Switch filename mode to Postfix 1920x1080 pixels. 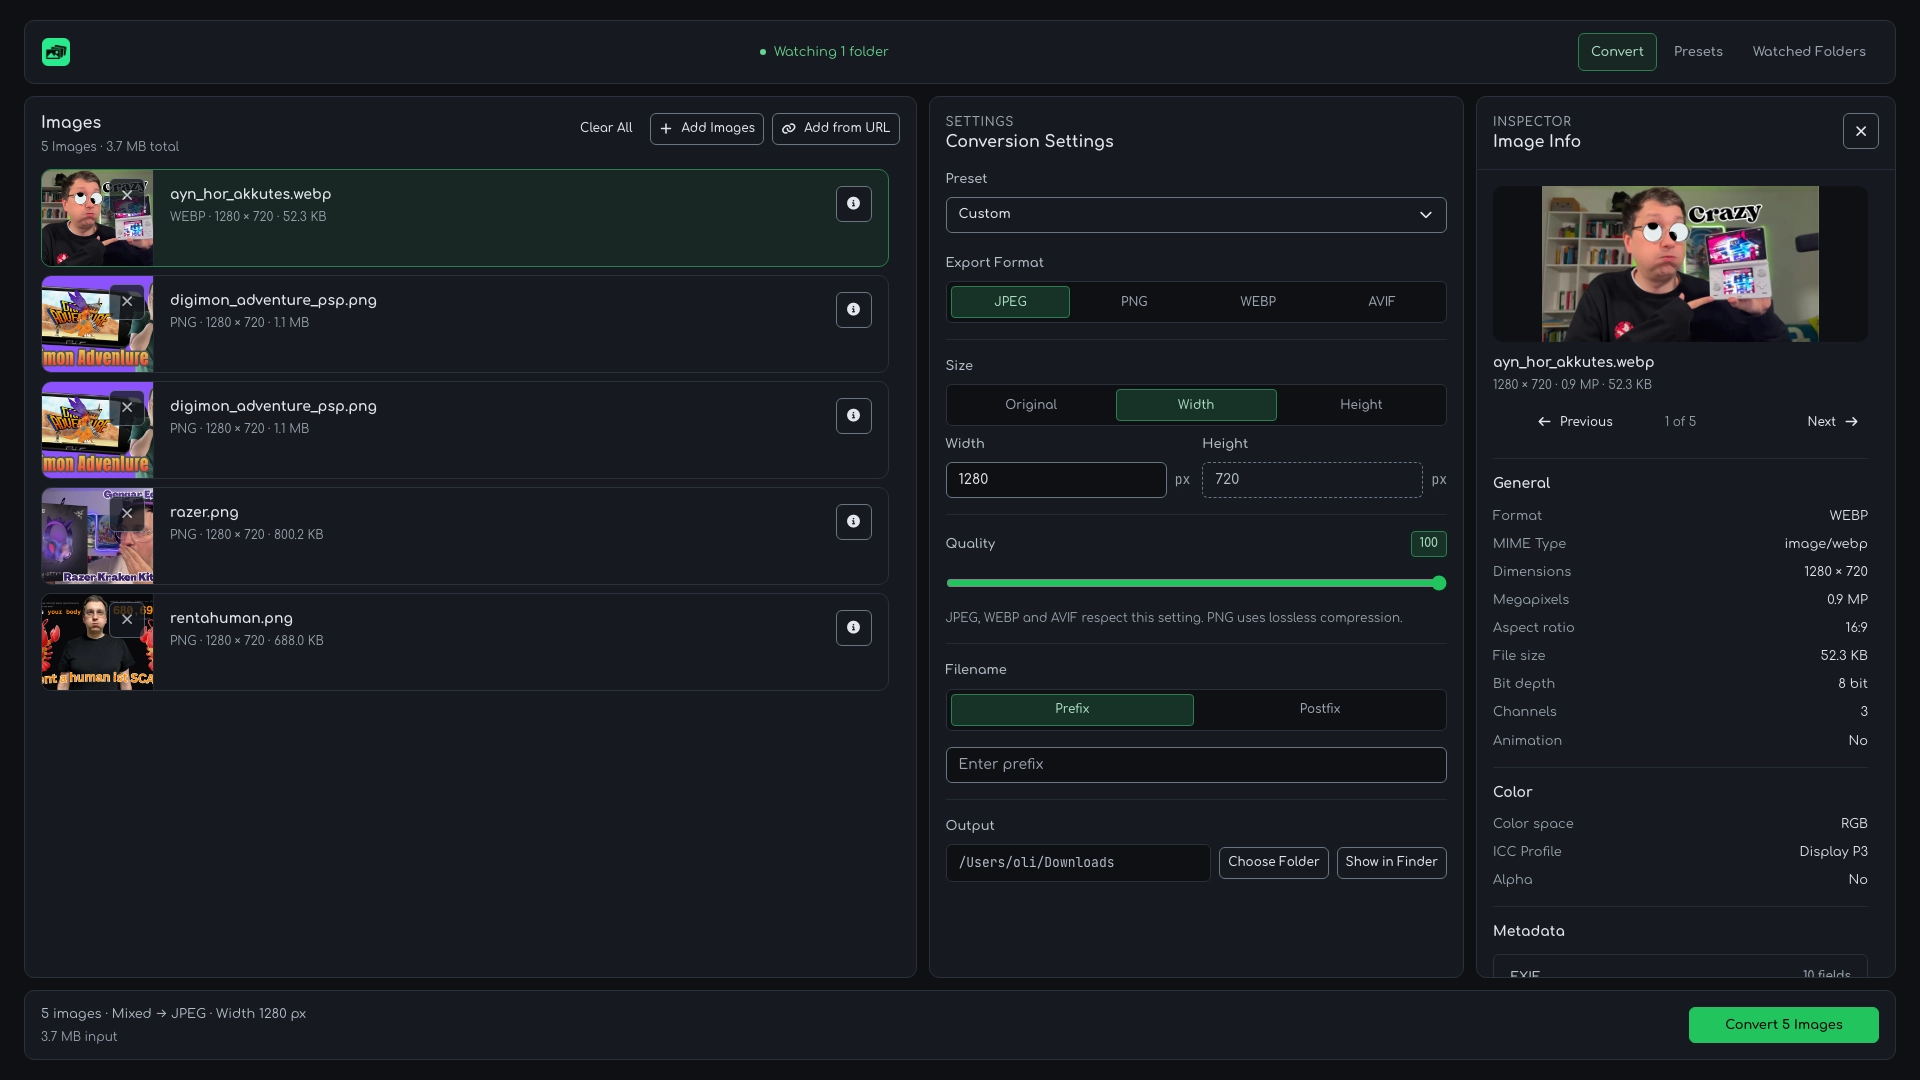tap(1320, 710)
